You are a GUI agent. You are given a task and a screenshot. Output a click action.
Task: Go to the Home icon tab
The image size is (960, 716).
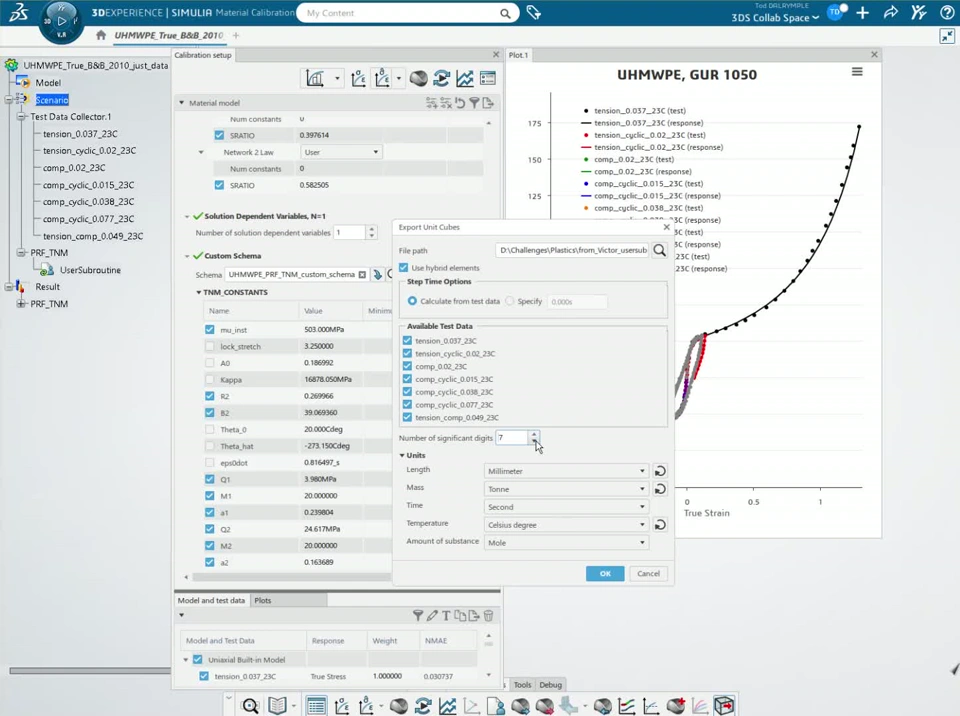(x=101, y=35)
